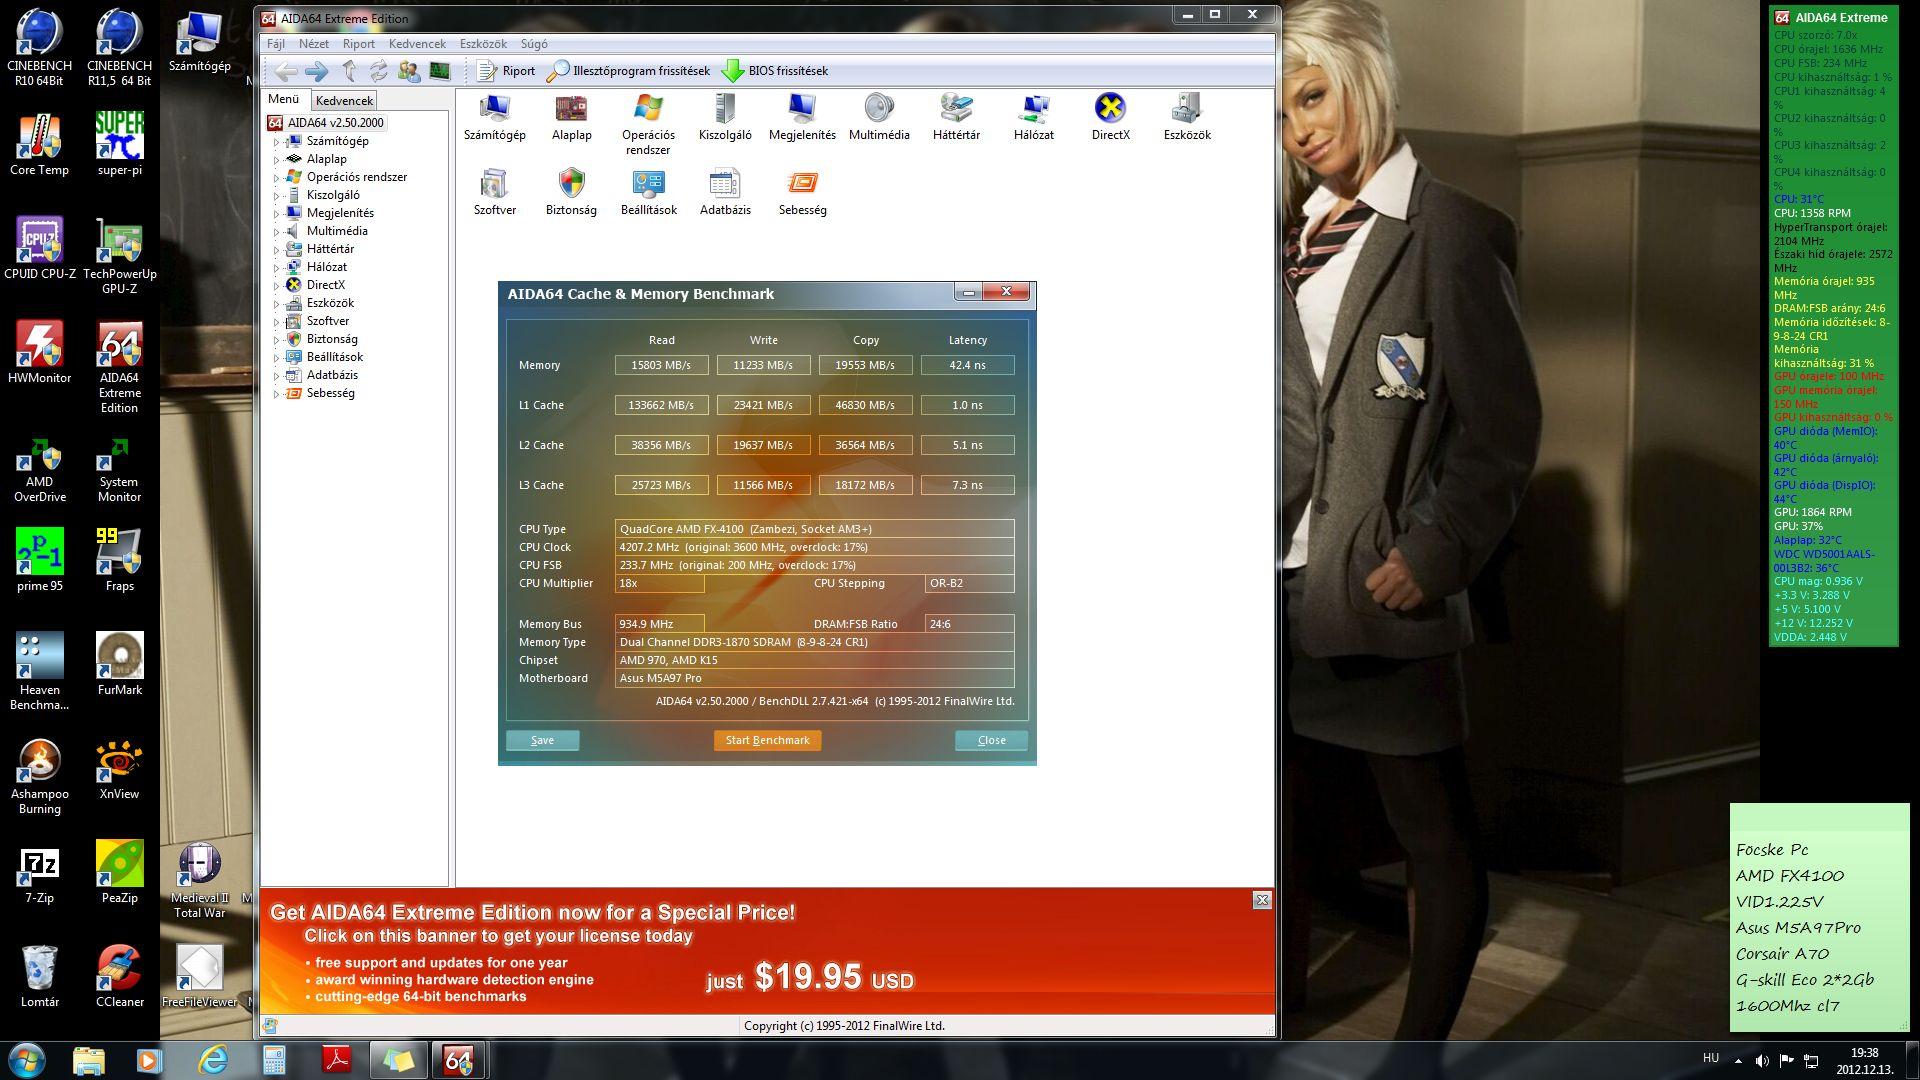Viewport: 1920px width, 1080px height.
Task: Open the Multimédia speaker icon
Action: coord(879,117)
